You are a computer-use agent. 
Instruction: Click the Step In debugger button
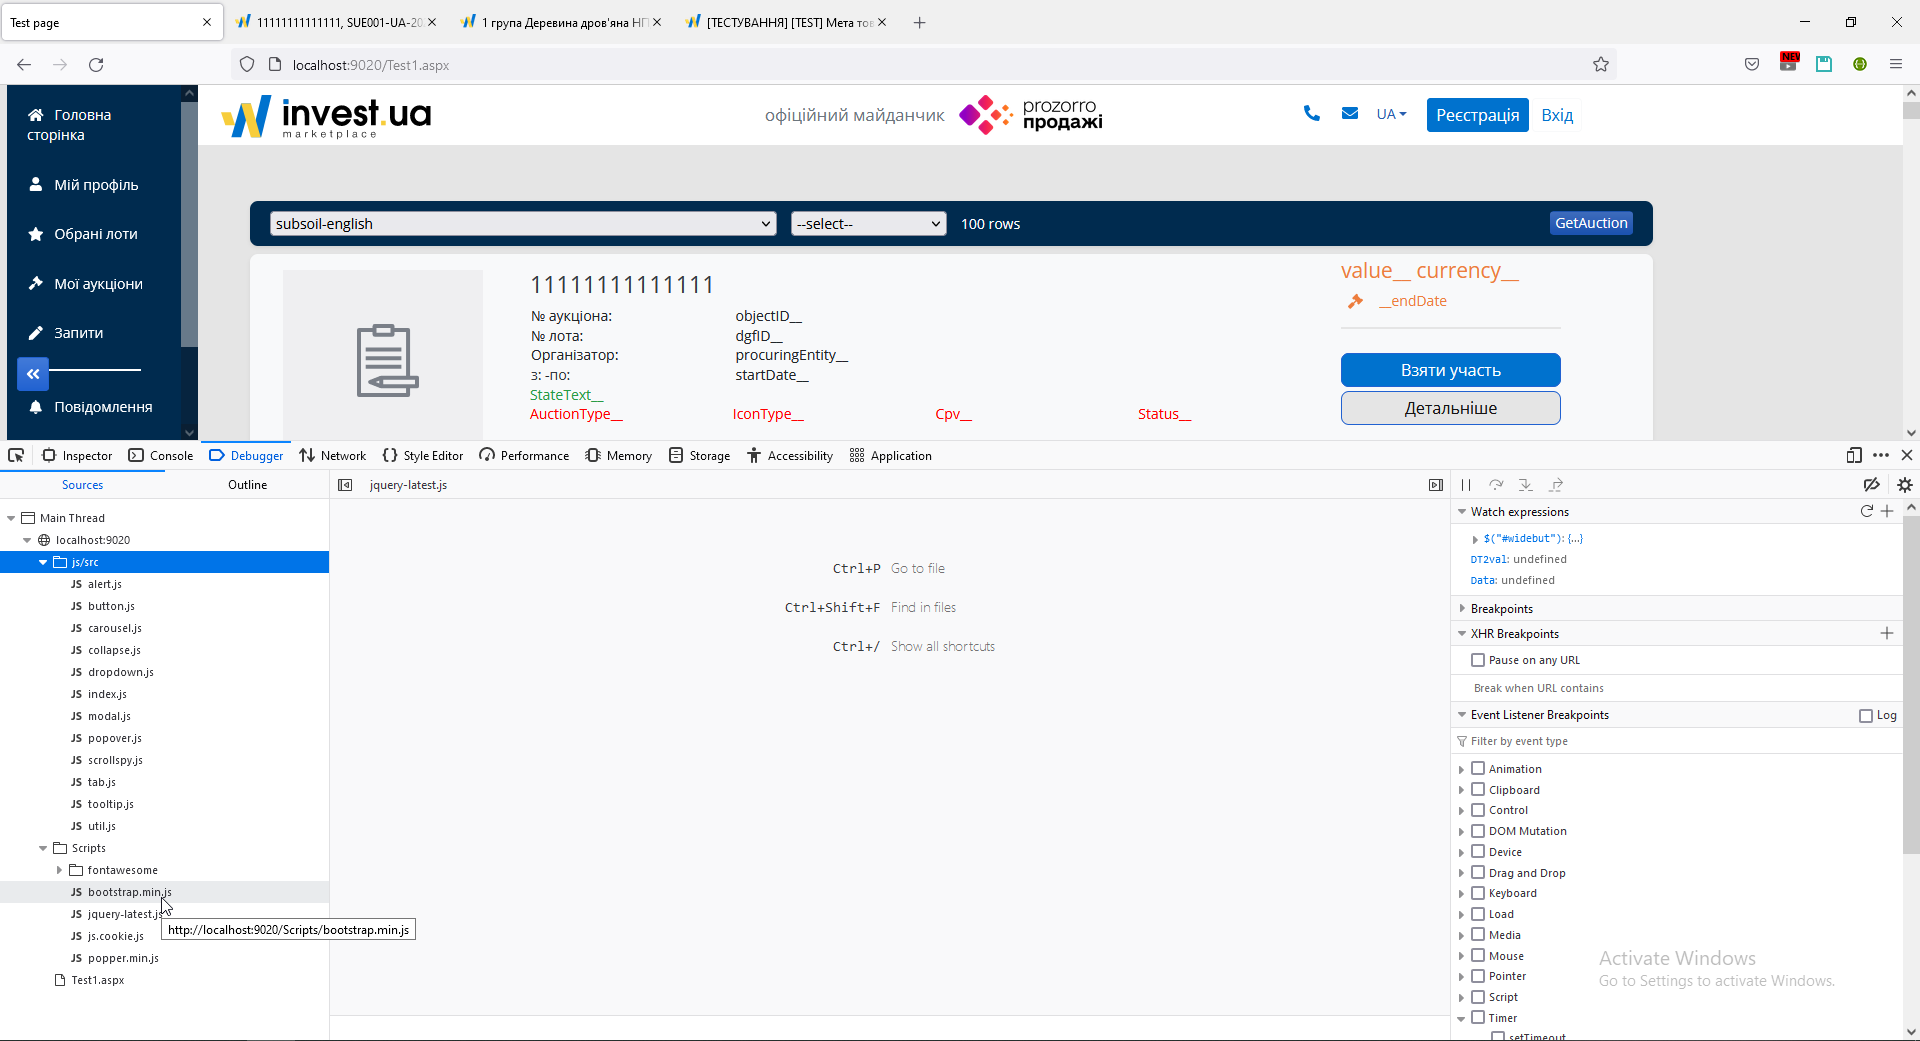1526,485
